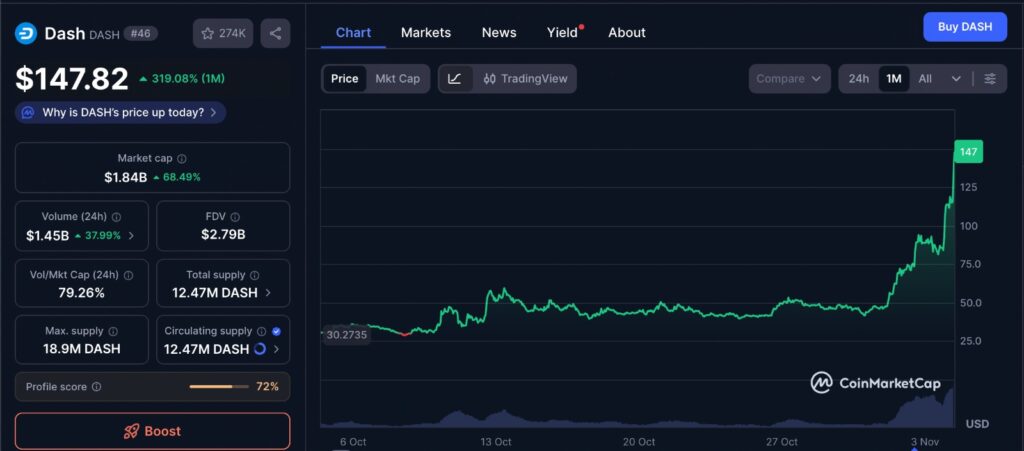Screen dimensions: 1024x451
Task: Click the Buy DASH button
Action: (965, 27)
